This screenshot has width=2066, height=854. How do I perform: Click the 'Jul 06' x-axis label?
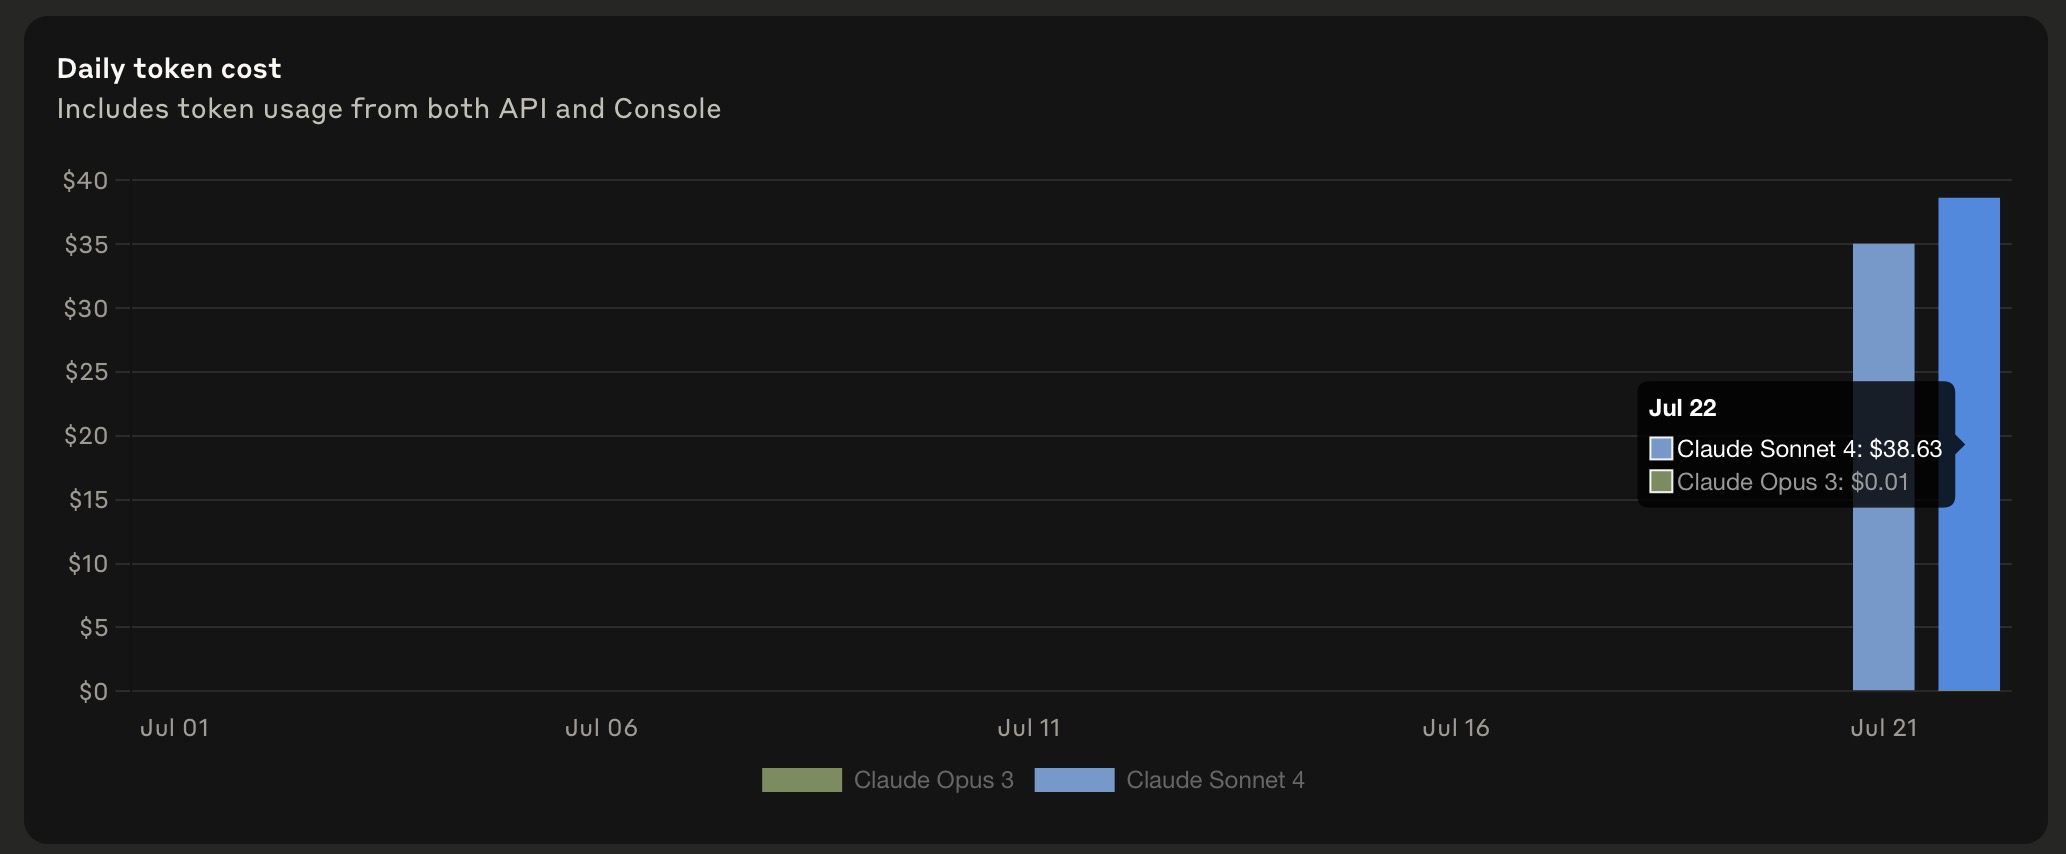(x=601, y=728)
